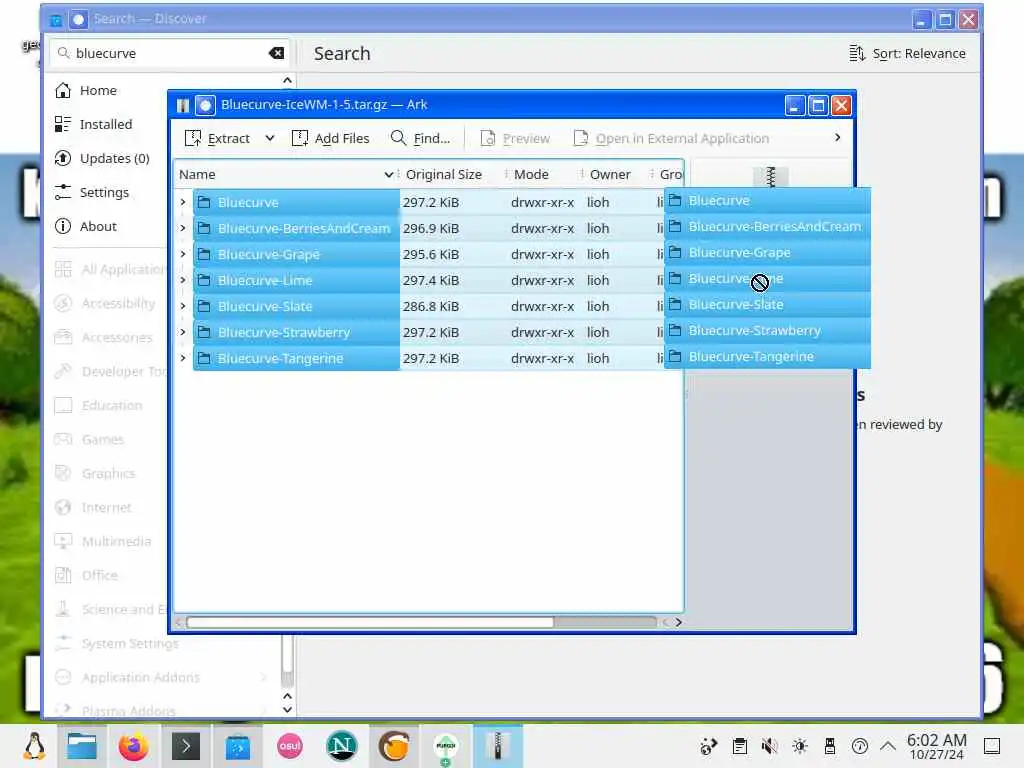Viewport: 1024px width, 768px height.
Task: Select Bluecurve-Tangerine in archive list
Action: pos(296,359)
